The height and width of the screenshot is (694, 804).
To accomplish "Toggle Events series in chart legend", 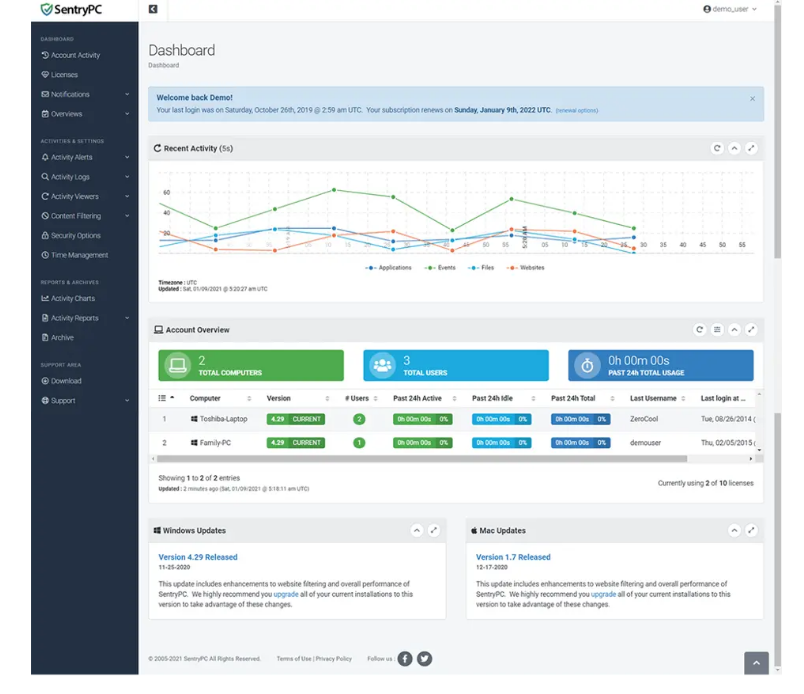I will [440, 268].
